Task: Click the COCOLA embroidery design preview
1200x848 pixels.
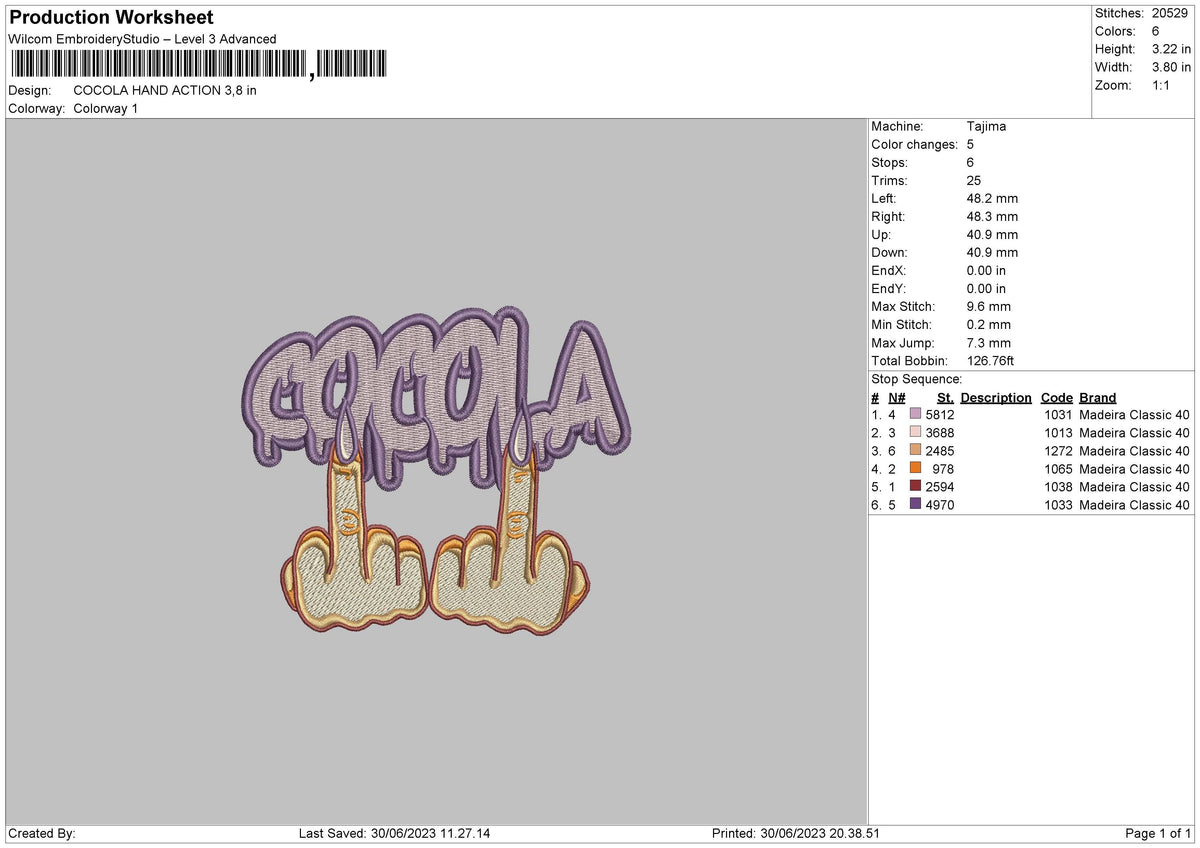Action: click(x=437, y=470)
